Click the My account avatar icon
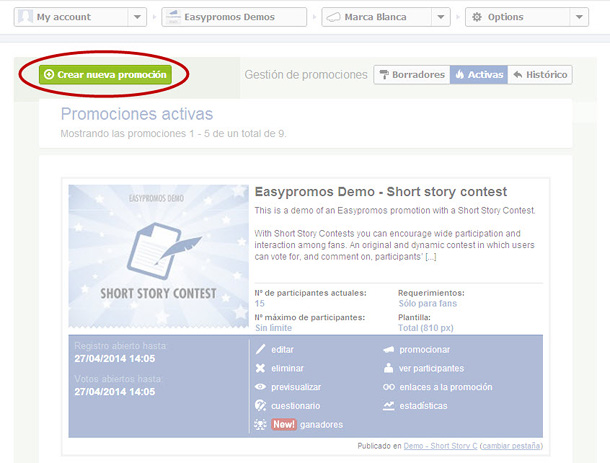Image resolution: width=610 pixels, height=463 pixels. coord(25,17)
